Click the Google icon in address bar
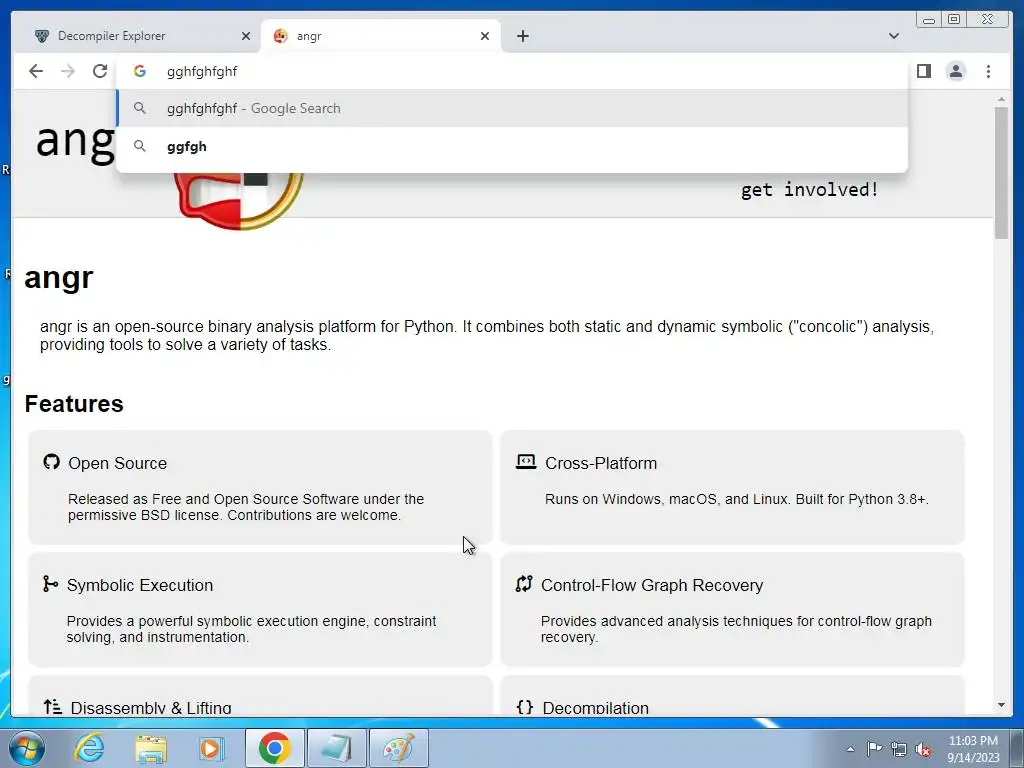The image size is (1024, 768). (x=140, y=71)
